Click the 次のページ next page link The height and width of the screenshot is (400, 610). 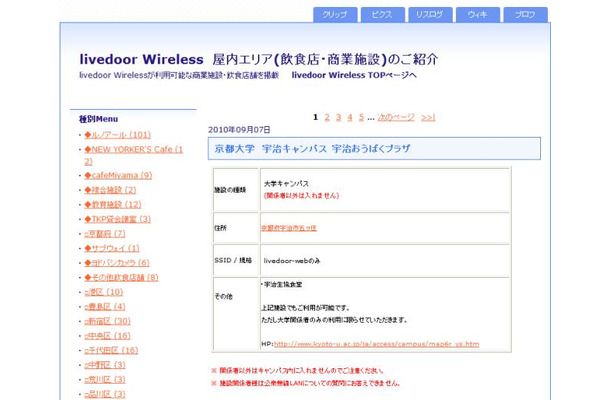[x=396, y=117]
